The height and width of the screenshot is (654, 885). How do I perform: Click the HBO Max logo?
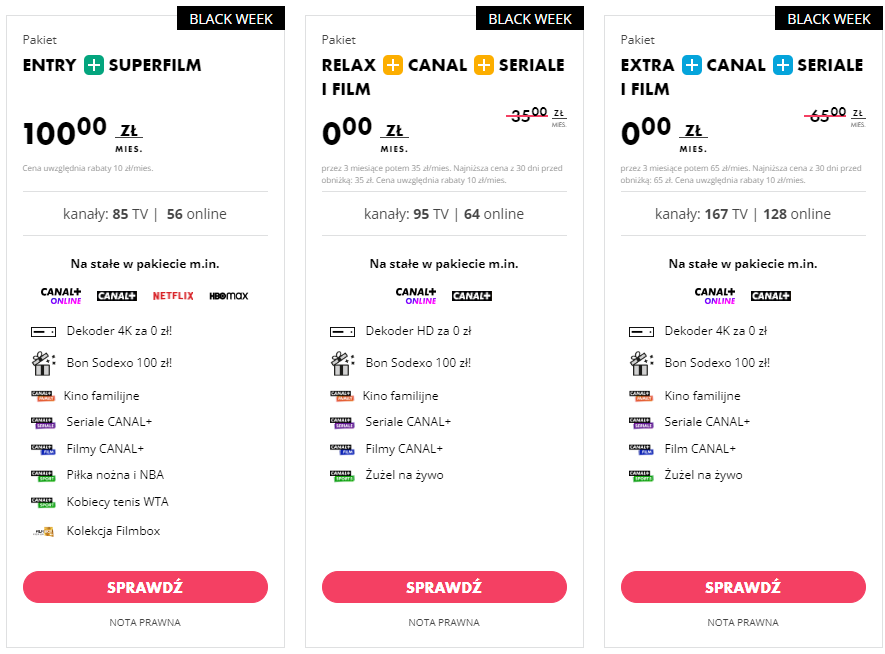pyautogui.click(x=229, y=296)
